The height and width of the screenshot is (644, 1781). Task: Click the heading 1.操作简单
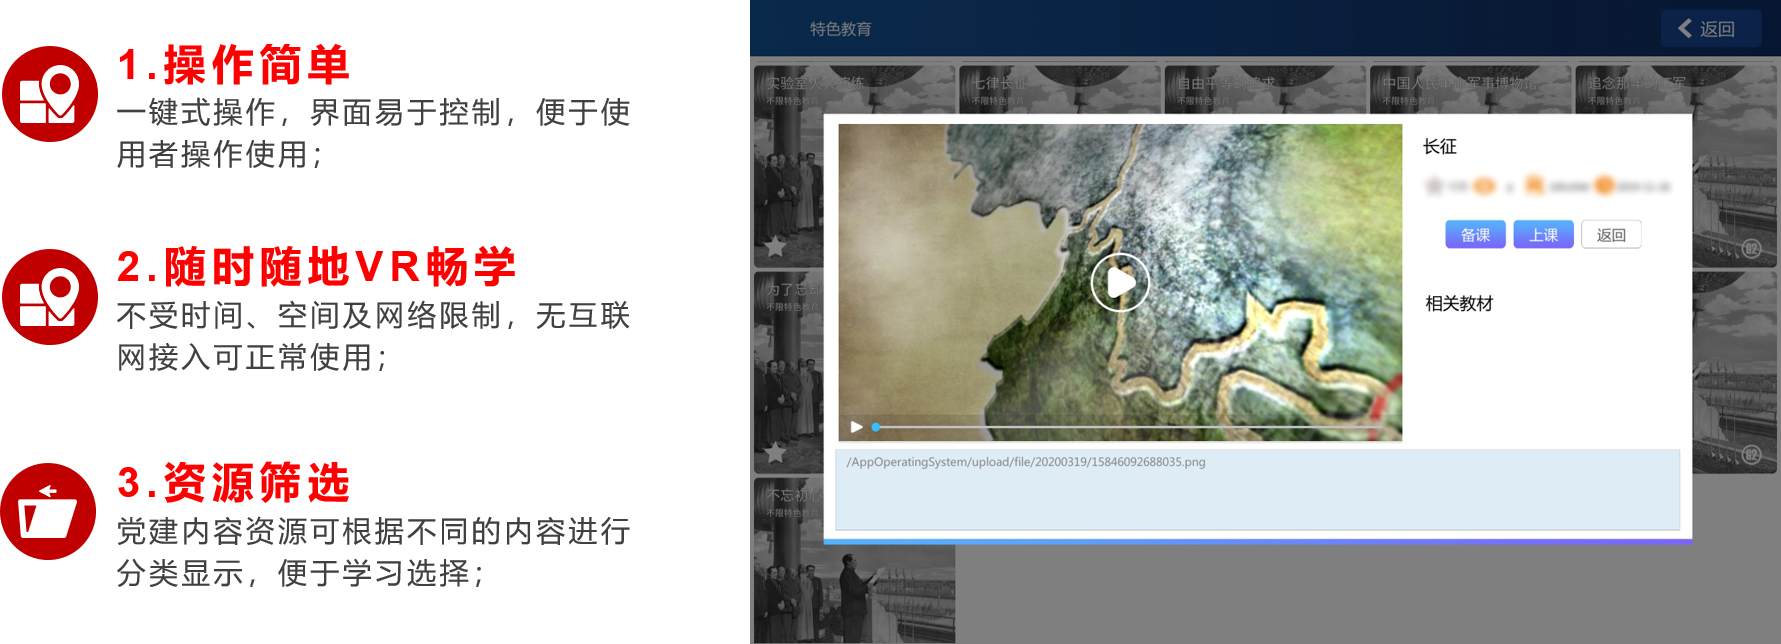(x=233, y=65)
